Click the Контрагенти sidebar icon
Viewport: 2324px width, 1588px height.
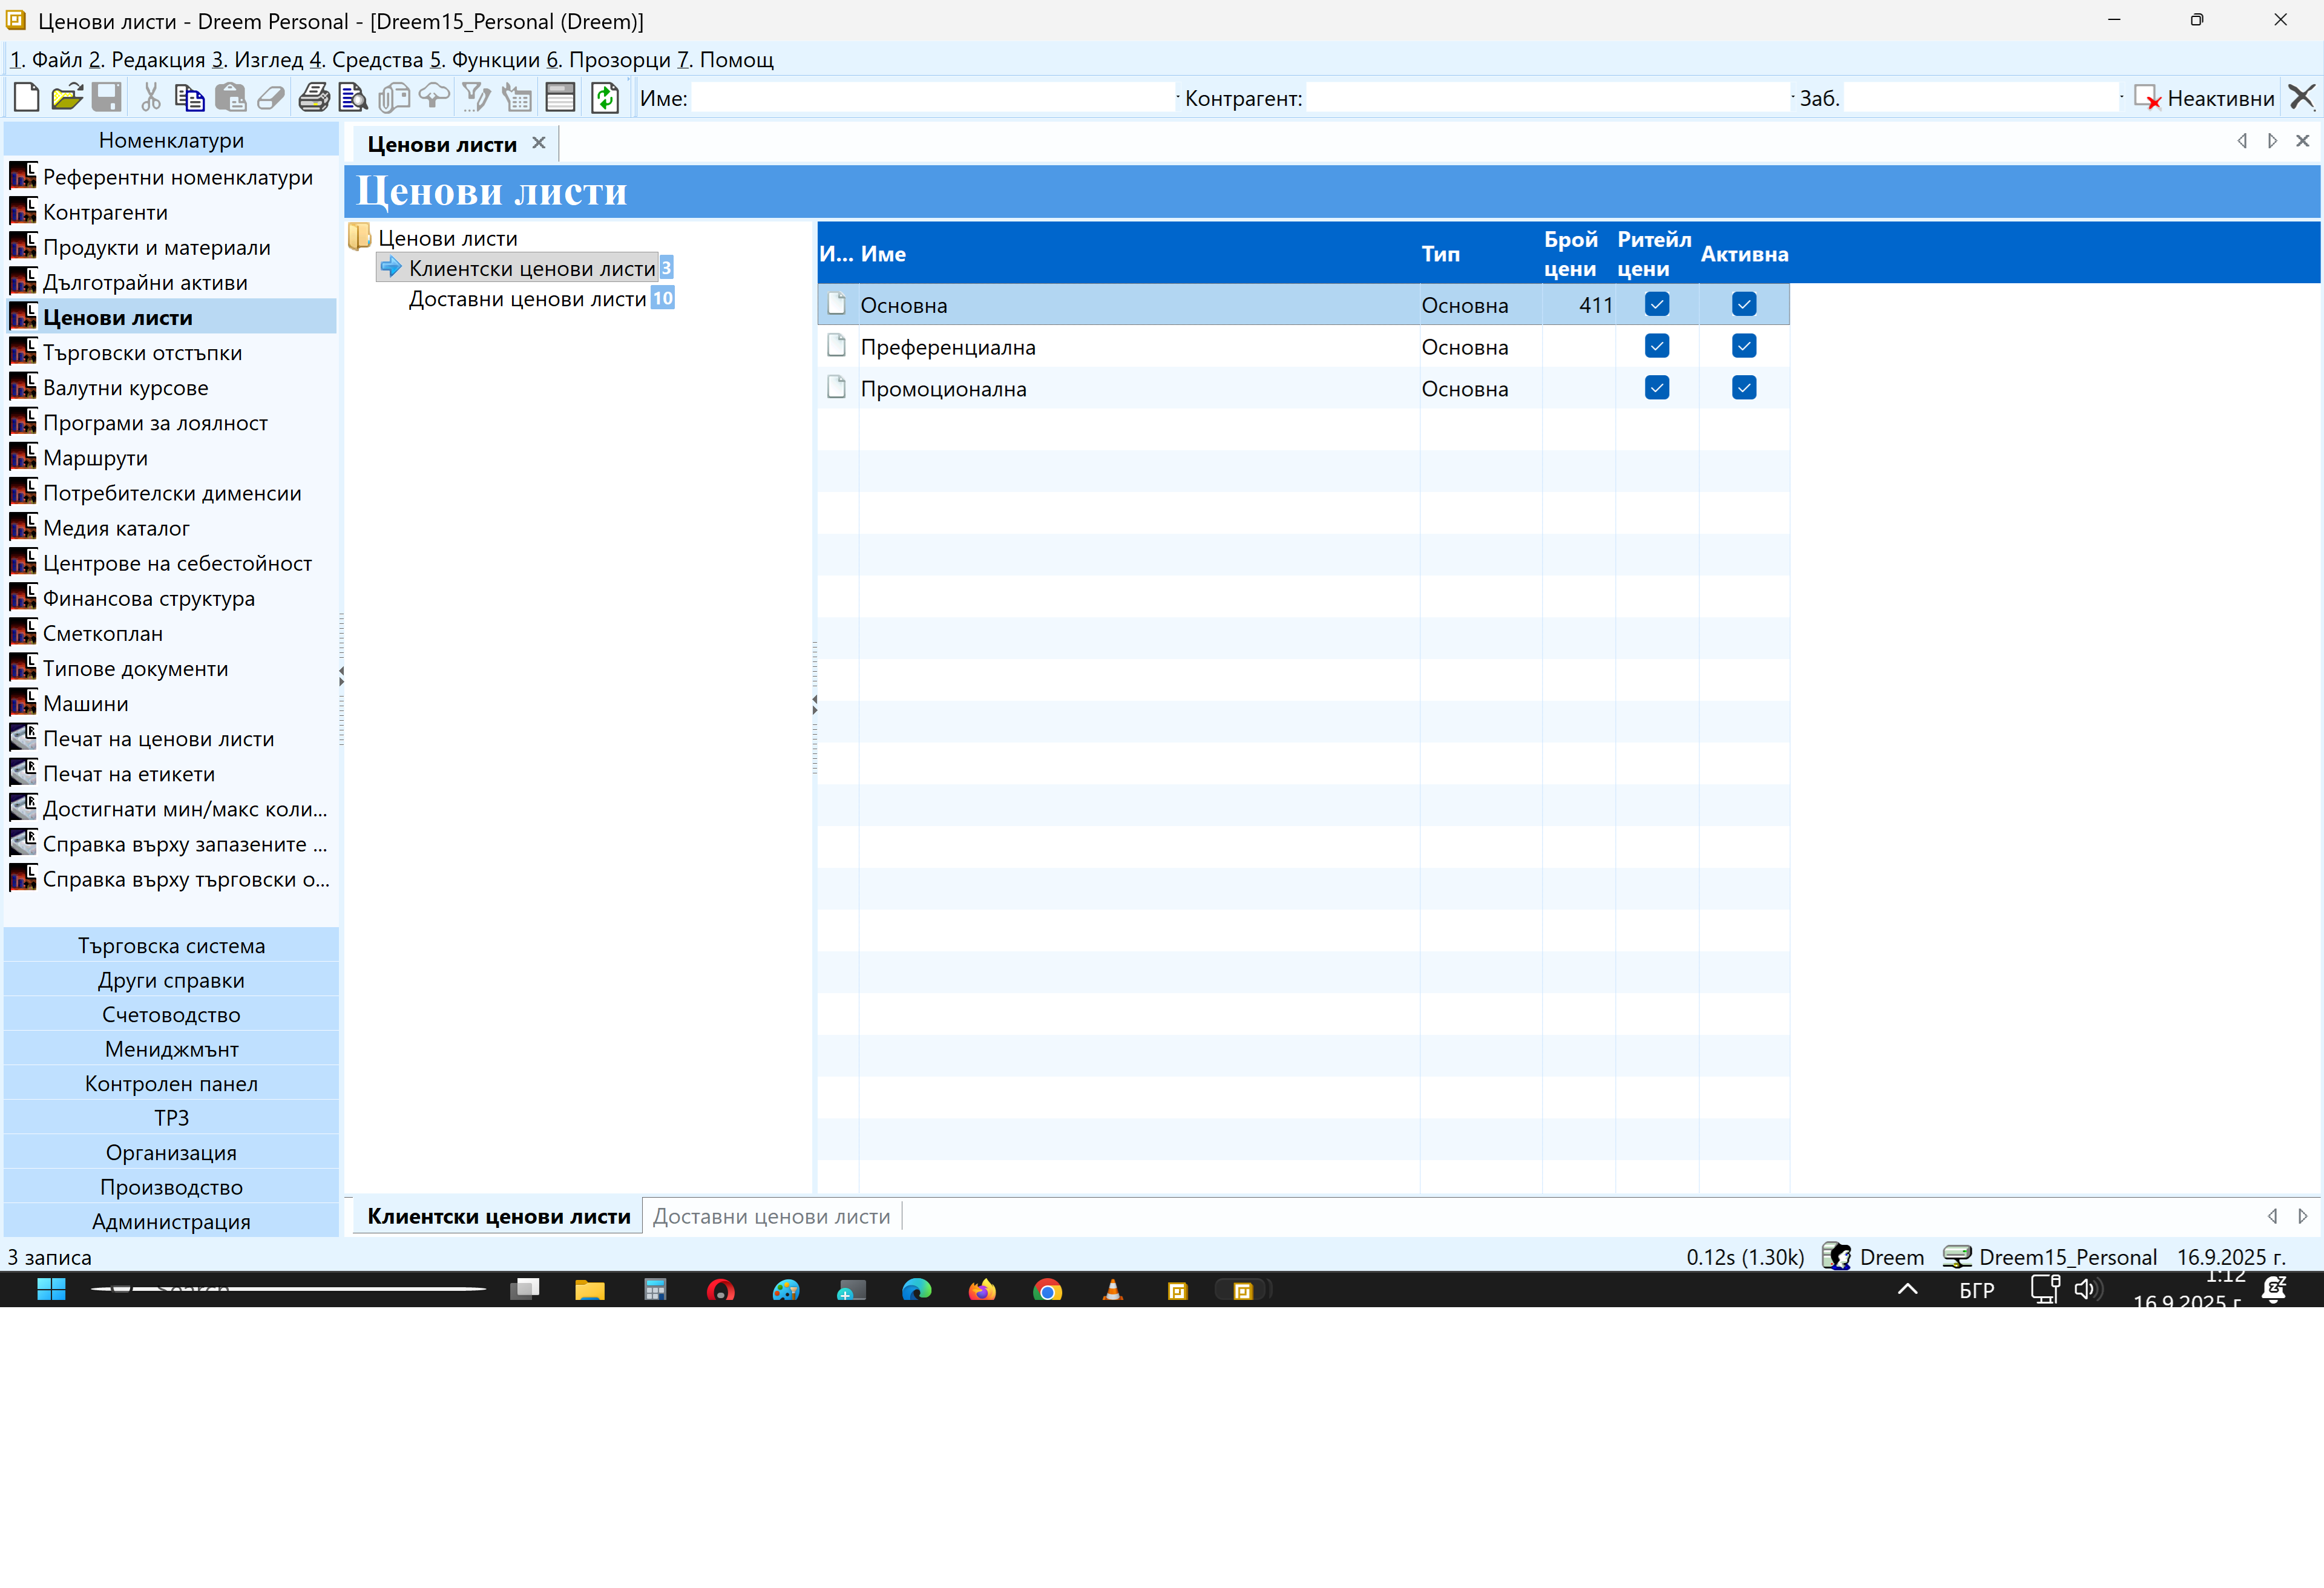tap(23, 212)
